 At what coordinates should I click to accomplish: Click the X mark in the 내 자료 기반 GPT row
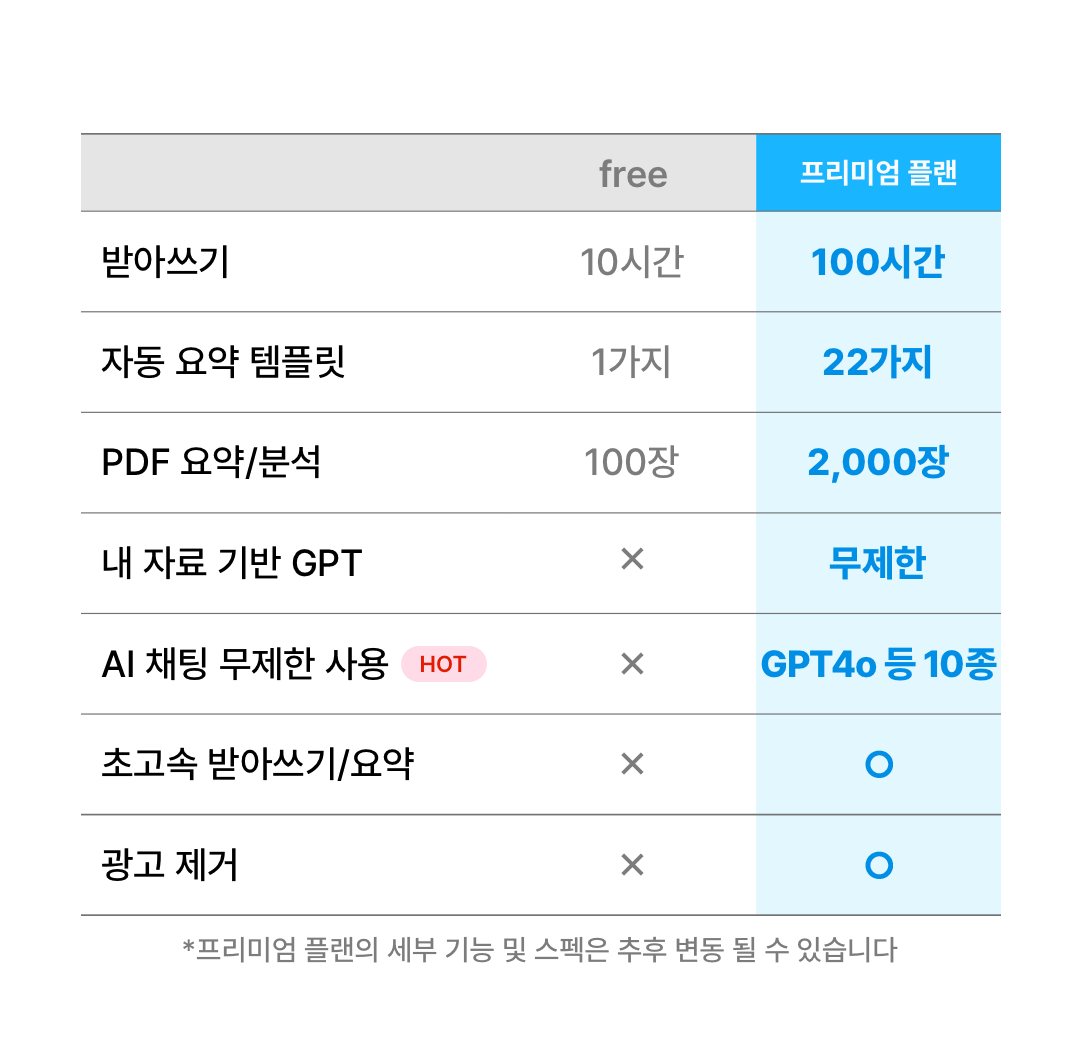click(632, 559)
